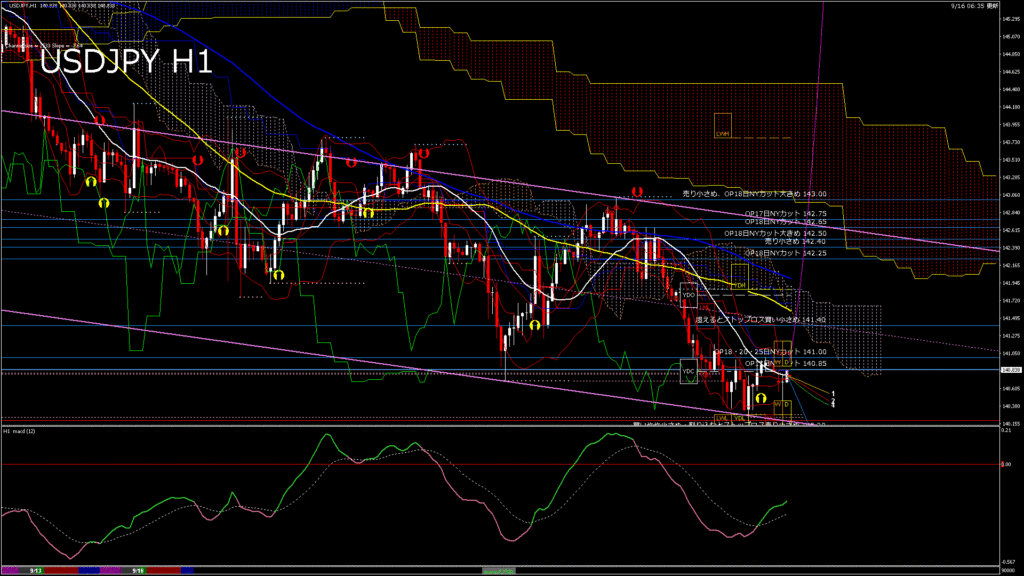Image resolution: width=1024 pixels, height=576 pixels.
Task: Select the yellow LVM box in the upper cloud
Action: [x=722, y=132]
